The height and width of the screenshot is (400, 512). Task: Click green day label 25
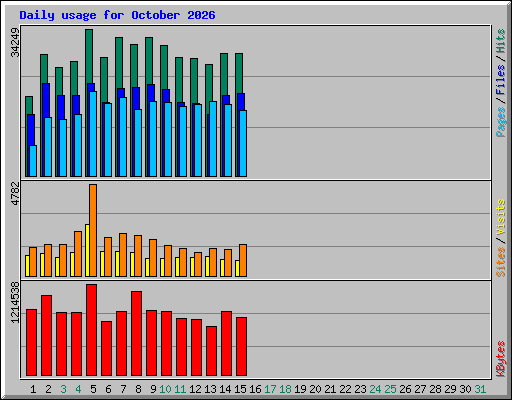coord(390,389)
